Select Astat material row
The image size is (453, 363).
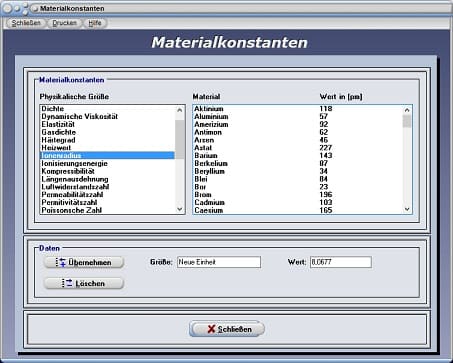[x=298, y=148]
